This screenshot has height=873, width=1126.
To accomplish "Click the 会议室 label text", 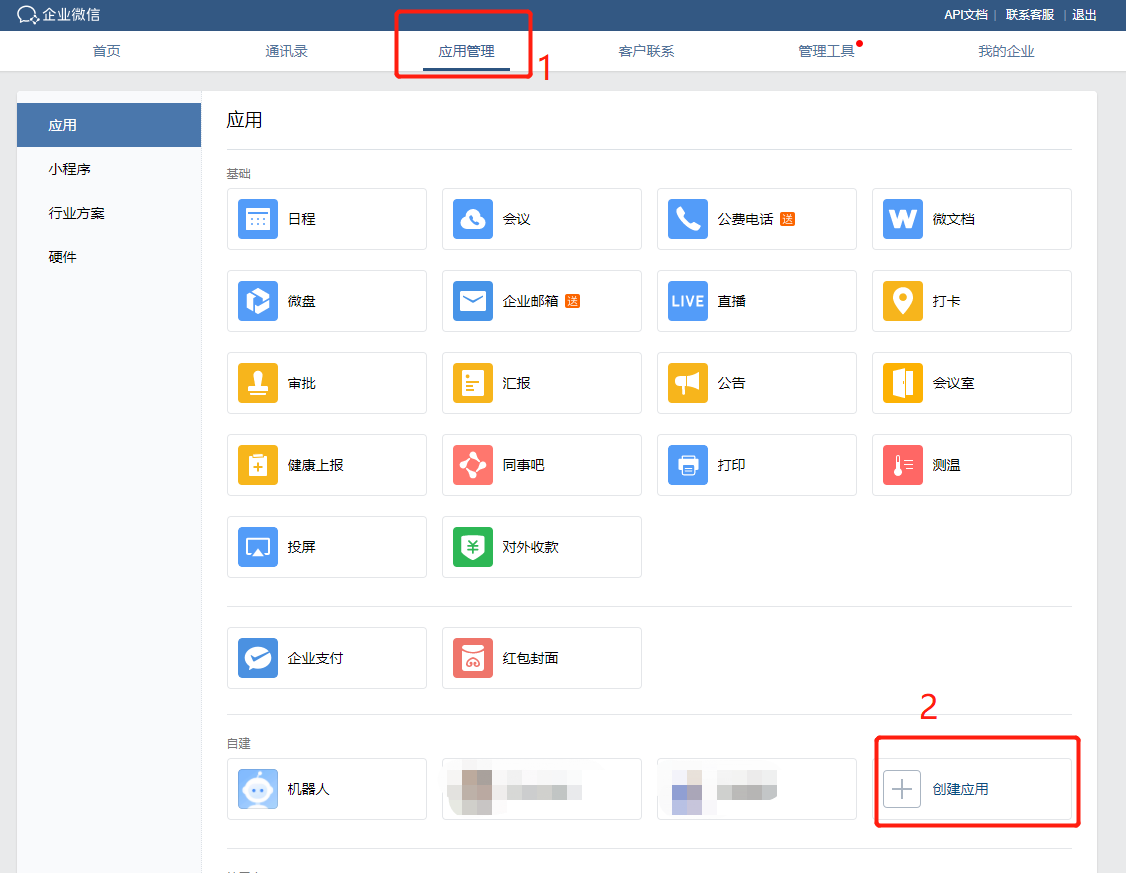I will point(954,383).
